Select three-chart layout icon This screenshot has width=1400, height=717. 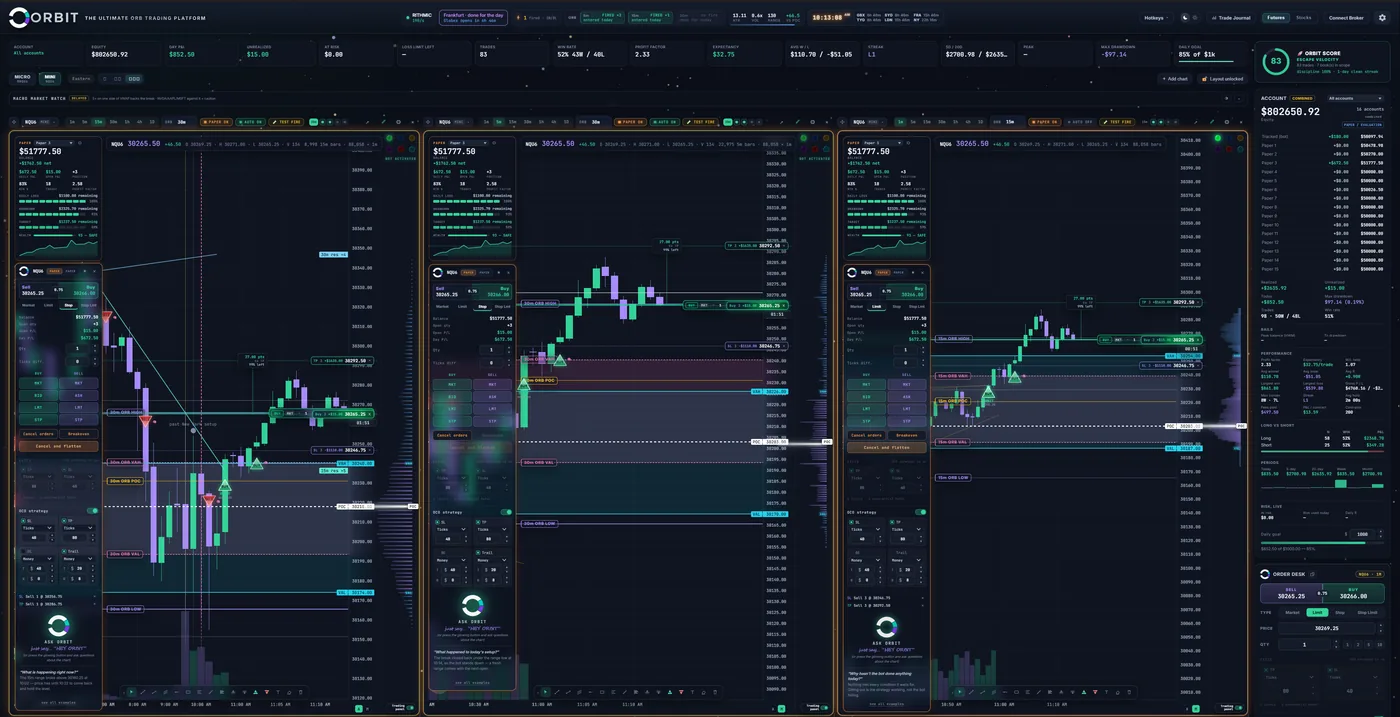(x=134, y=79)
